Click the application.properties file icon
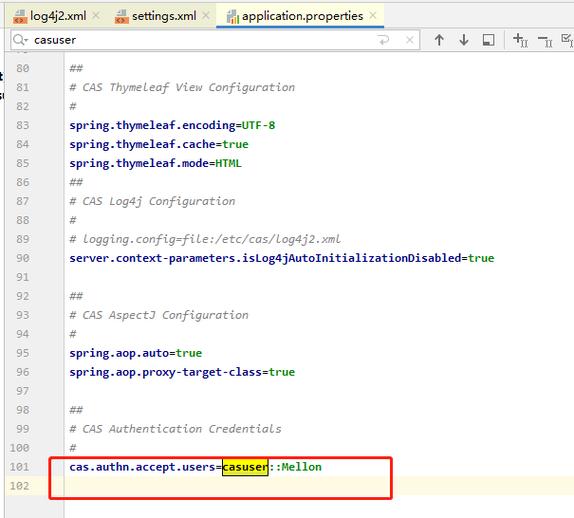This screenshot has height=518, width=574. click(232, 17)
